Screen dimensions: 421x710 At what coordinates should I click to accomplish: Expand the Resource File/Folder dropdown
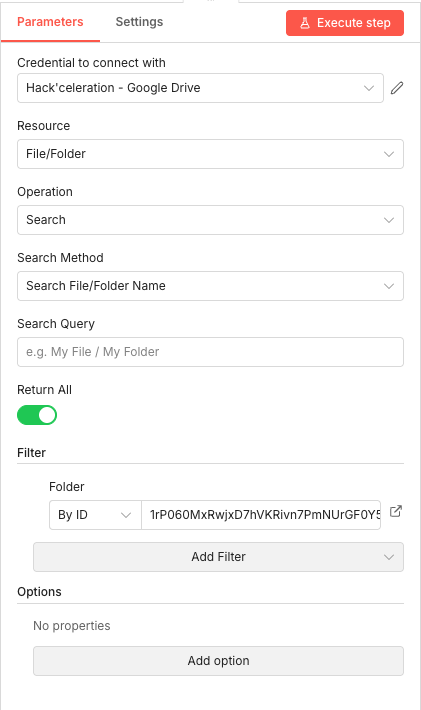click(210, 154)
